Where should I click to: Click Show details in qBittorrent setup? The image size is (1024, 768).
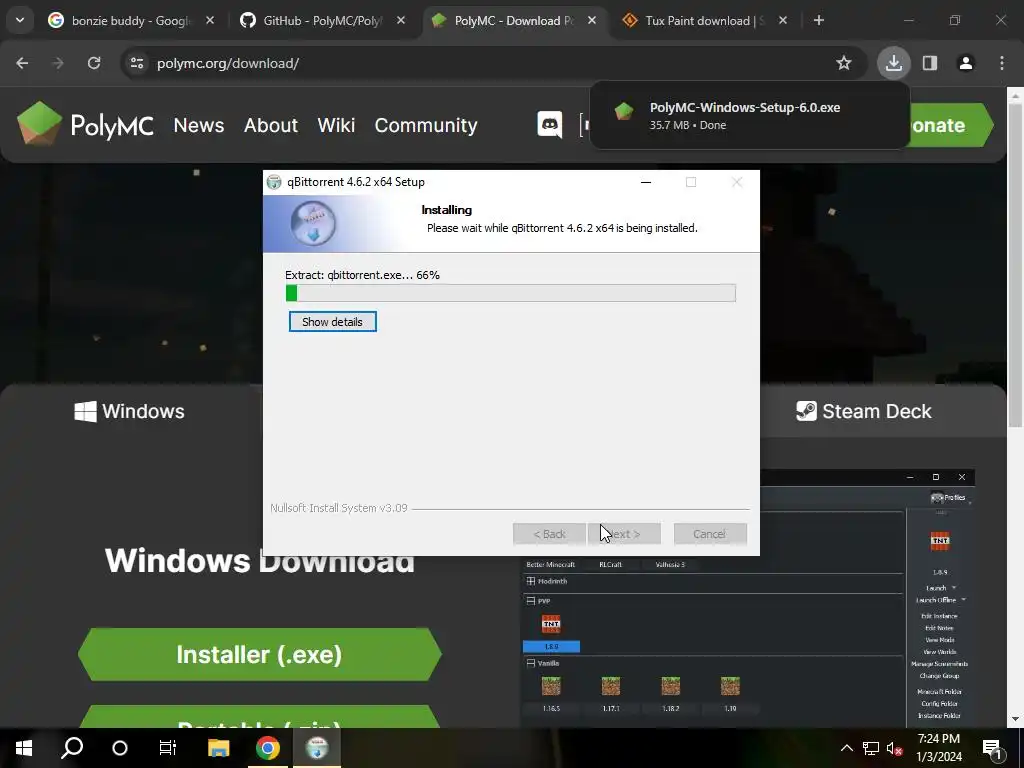click(x=332, y=322)
